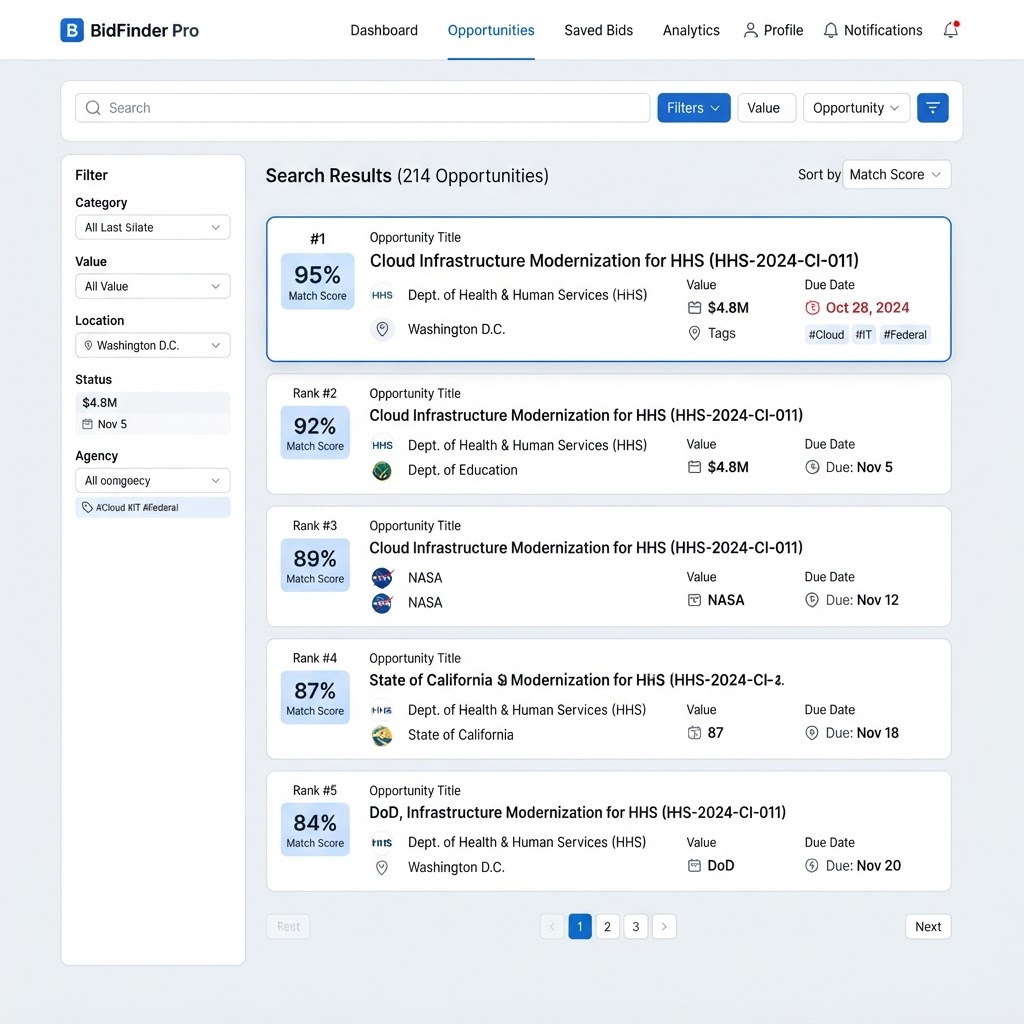This screenshot has height=1024, width=1024.
Task: Click the magnifier icon in search bar
Action: (93, 108)
